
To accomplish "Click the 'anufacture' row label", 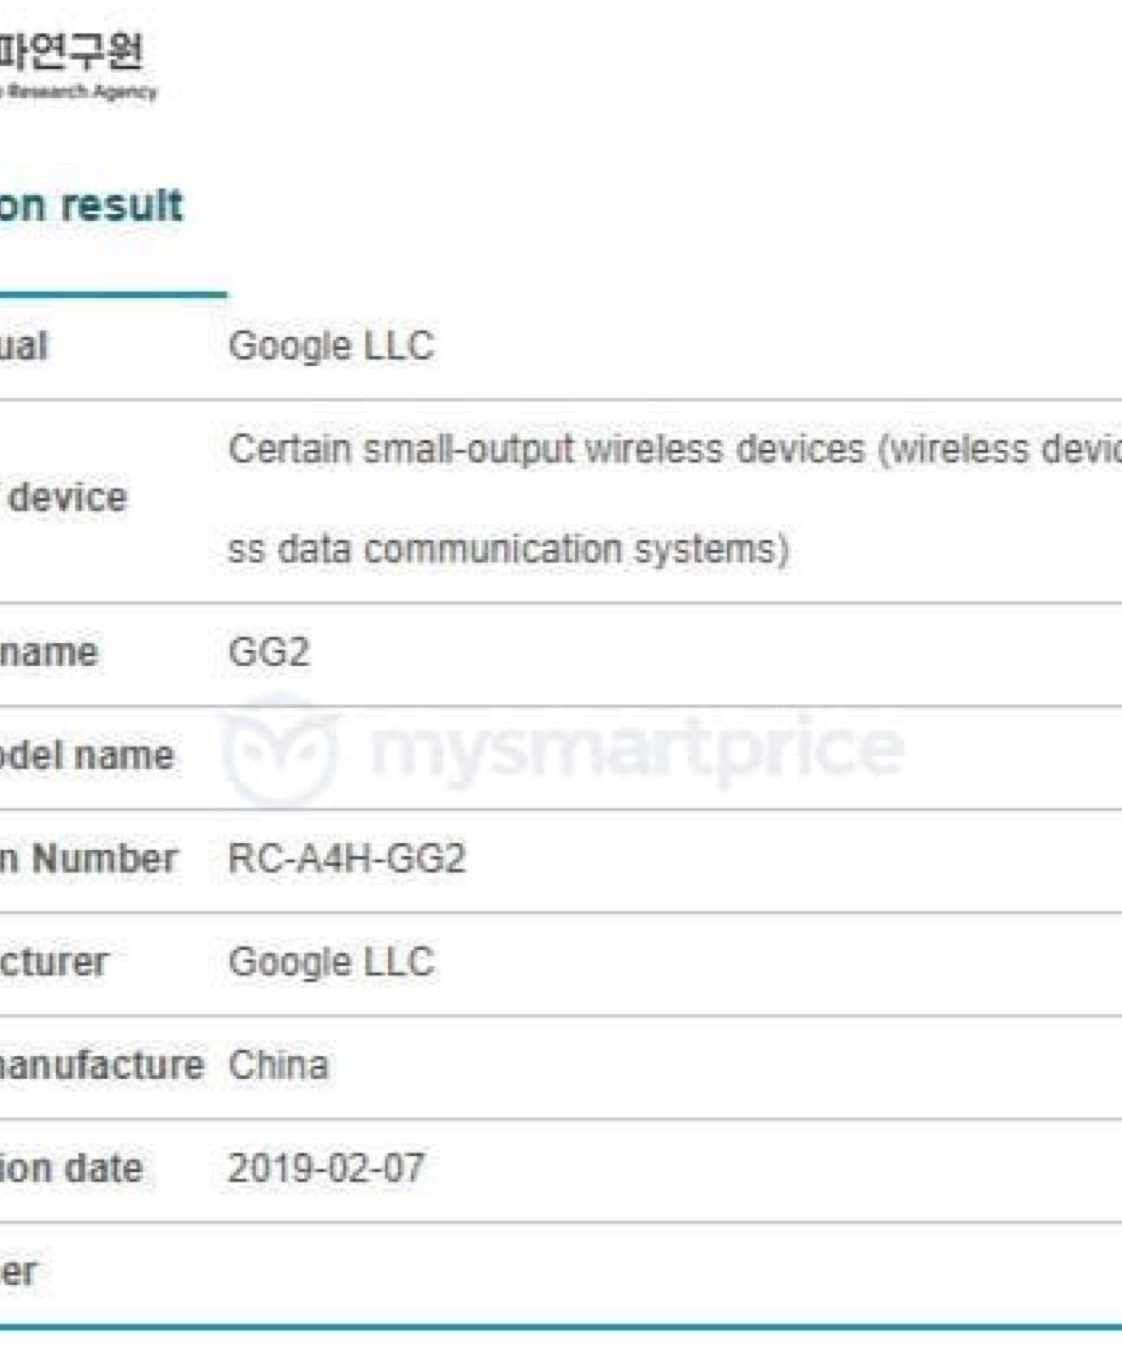I will (x=101, y=1065).
